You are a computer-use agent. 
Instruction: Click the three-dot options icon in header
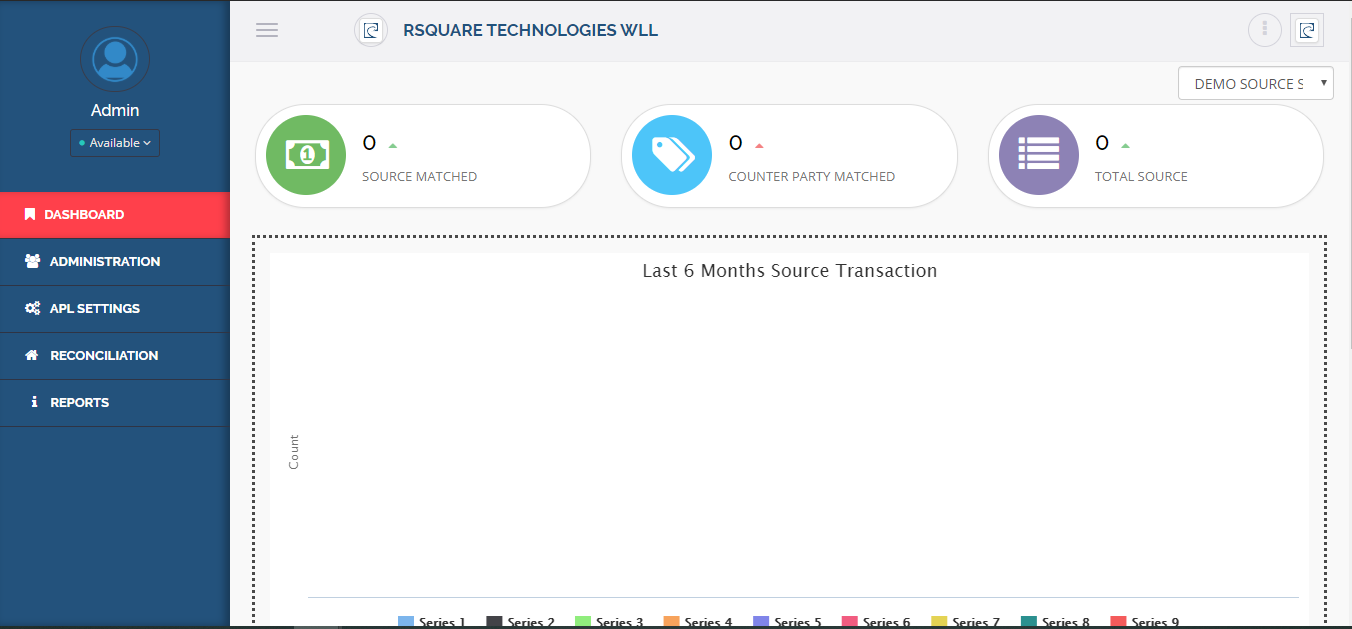[x=1264, y=30]
